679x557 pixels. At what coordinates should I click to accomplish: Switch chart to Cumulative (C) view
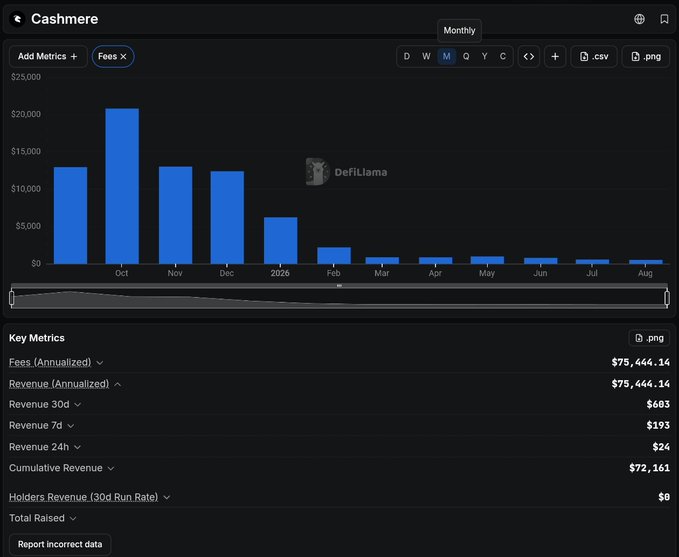point(503,56)
